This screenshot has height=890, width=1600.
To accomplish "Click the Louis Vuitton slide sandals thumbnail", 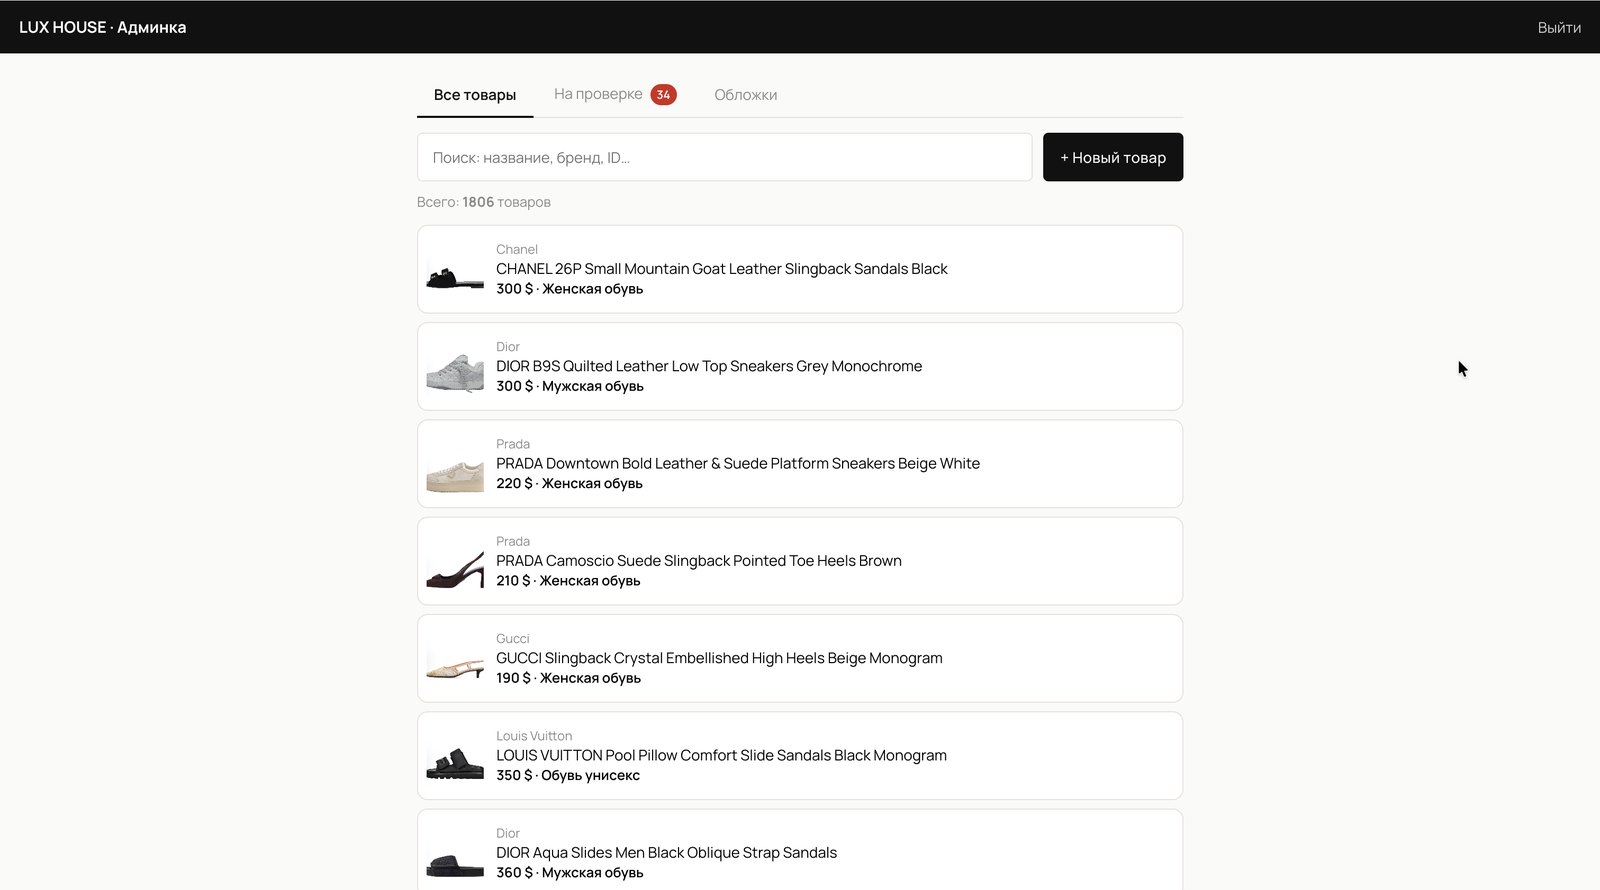I will 455,756.
